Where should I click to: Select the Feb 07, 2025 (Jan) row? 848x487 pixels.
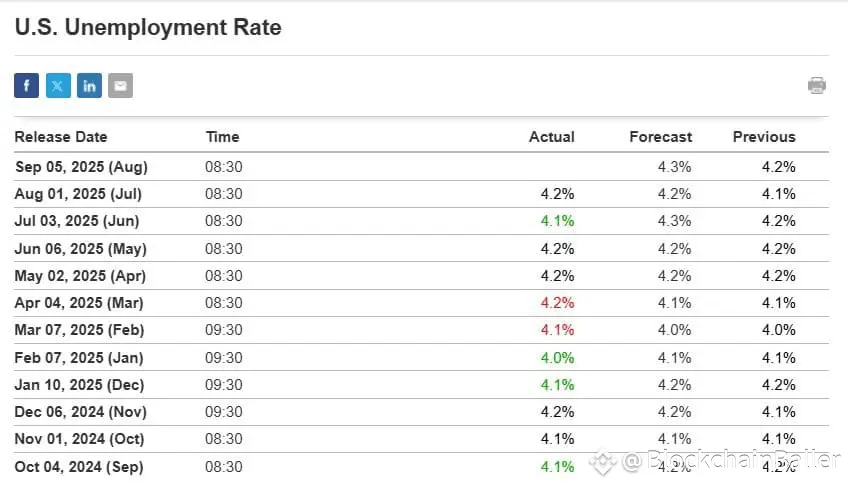point(421,358)
